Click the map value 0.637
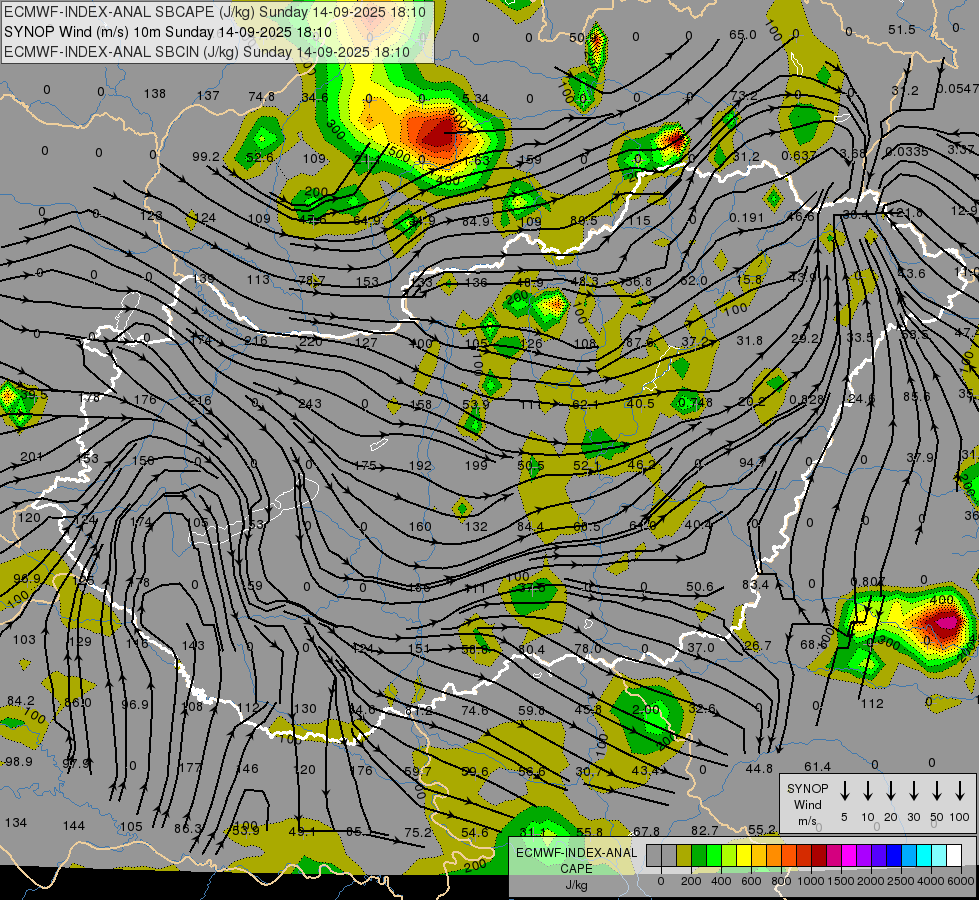Image resolution: width=979 pixels, height=900 pixels. [799, 156]
